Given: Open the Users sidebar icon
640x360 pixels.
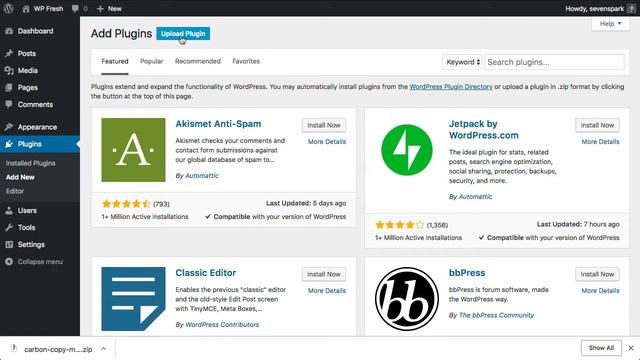Looking at the screenshot, I should 9,211.
